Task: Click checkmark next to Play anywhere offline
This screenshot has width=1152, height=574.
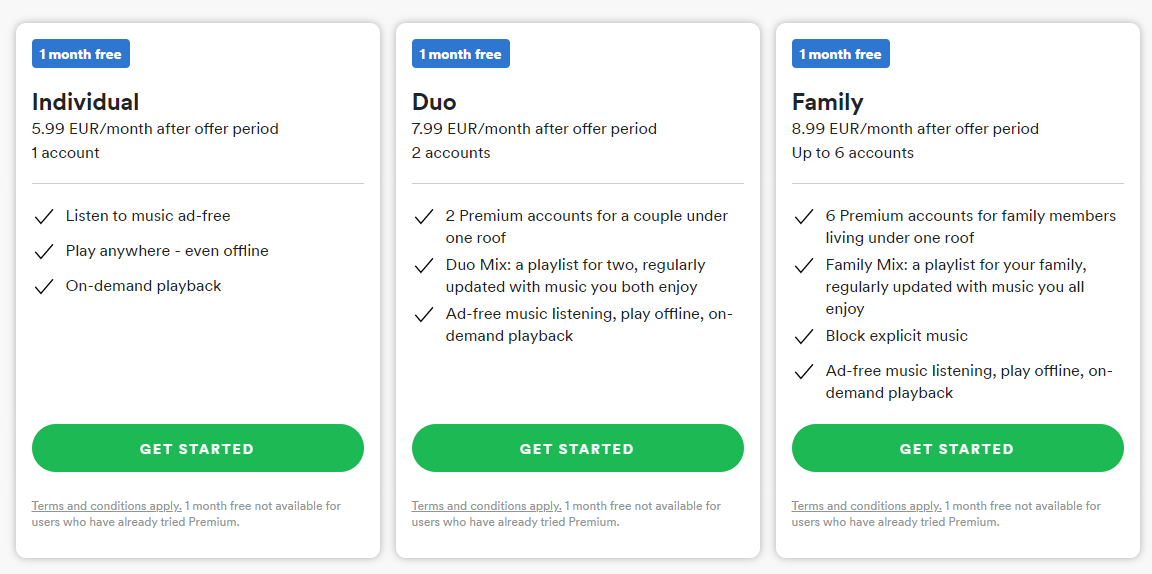Action: (x=43, y=252)
